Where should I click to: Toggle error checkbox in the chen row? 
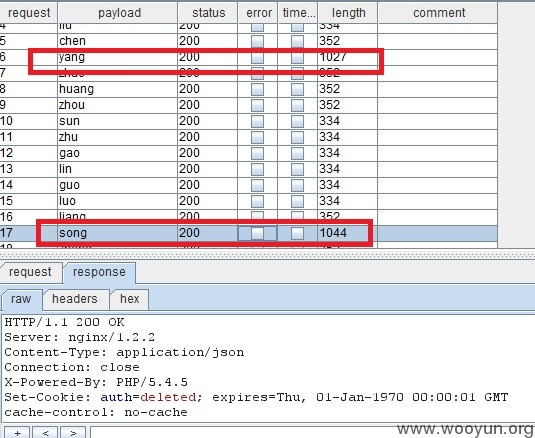coord(258,41)
